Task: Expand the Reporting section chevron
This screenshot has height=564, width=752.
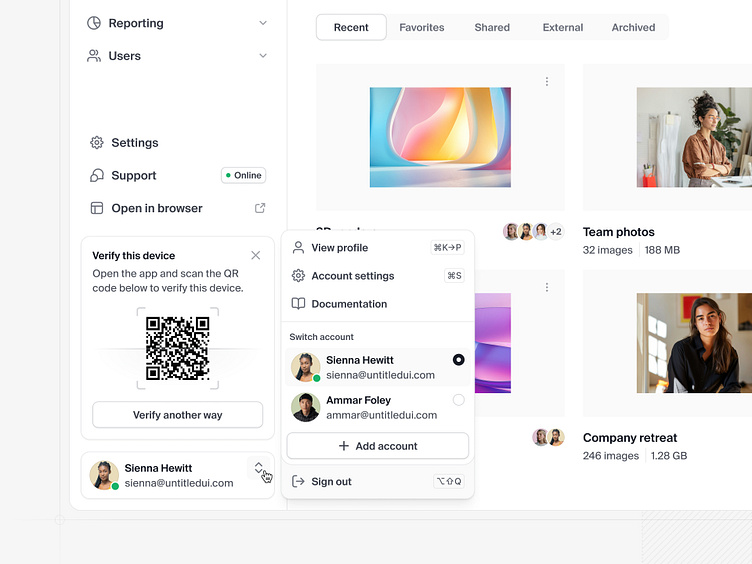Action: pos(263,23)
